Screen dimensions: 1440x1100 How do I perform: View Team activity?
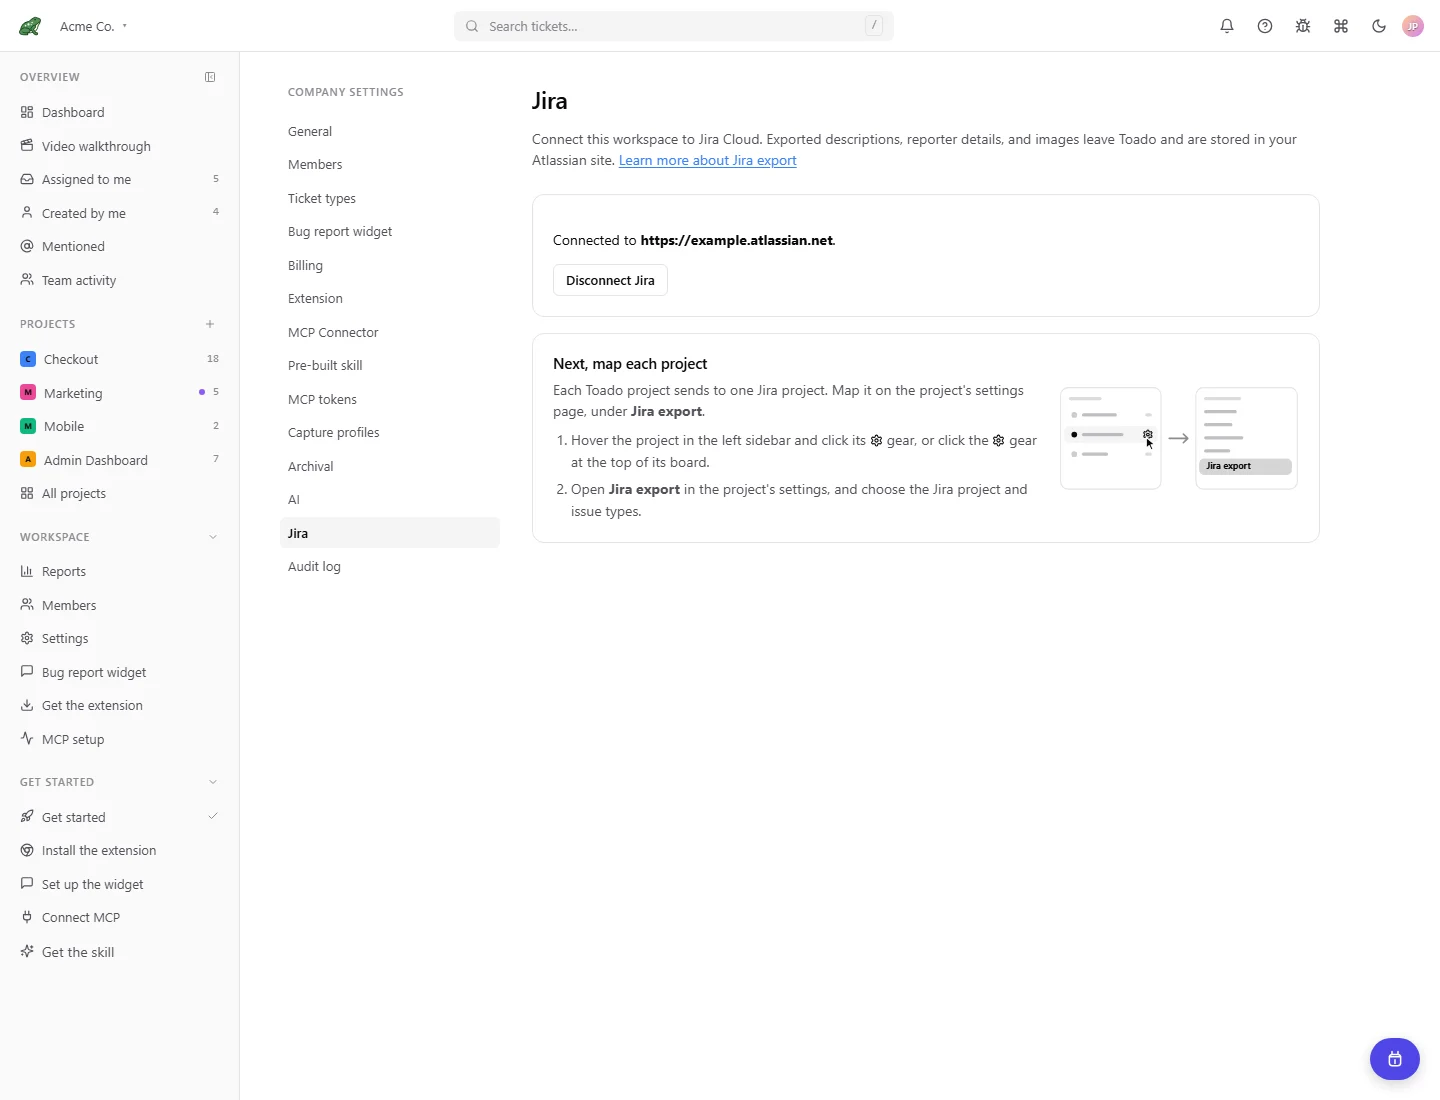click(120, 280)
